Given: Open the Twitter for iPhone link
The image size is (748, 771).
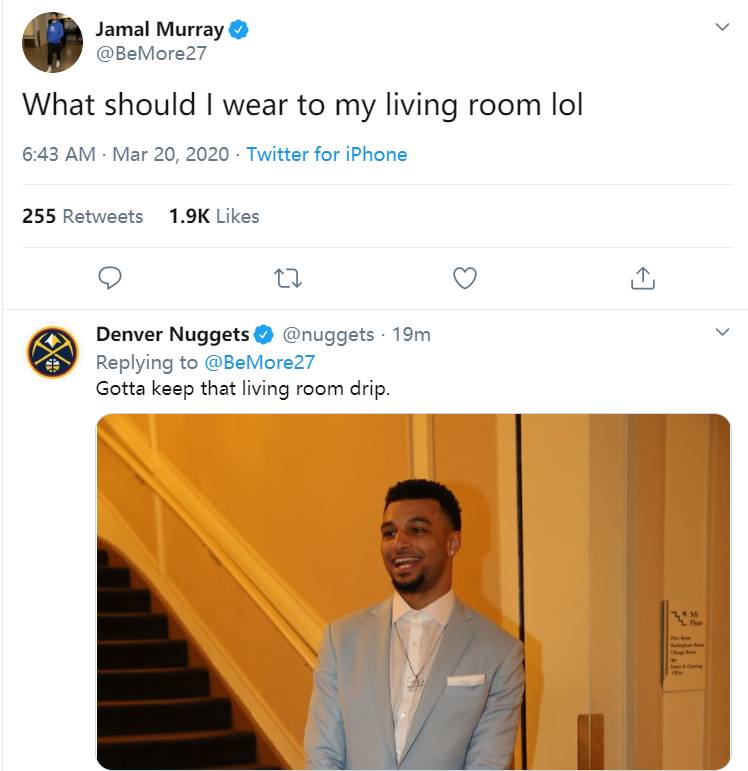Looking at the screenshot, I should [327, 154].
